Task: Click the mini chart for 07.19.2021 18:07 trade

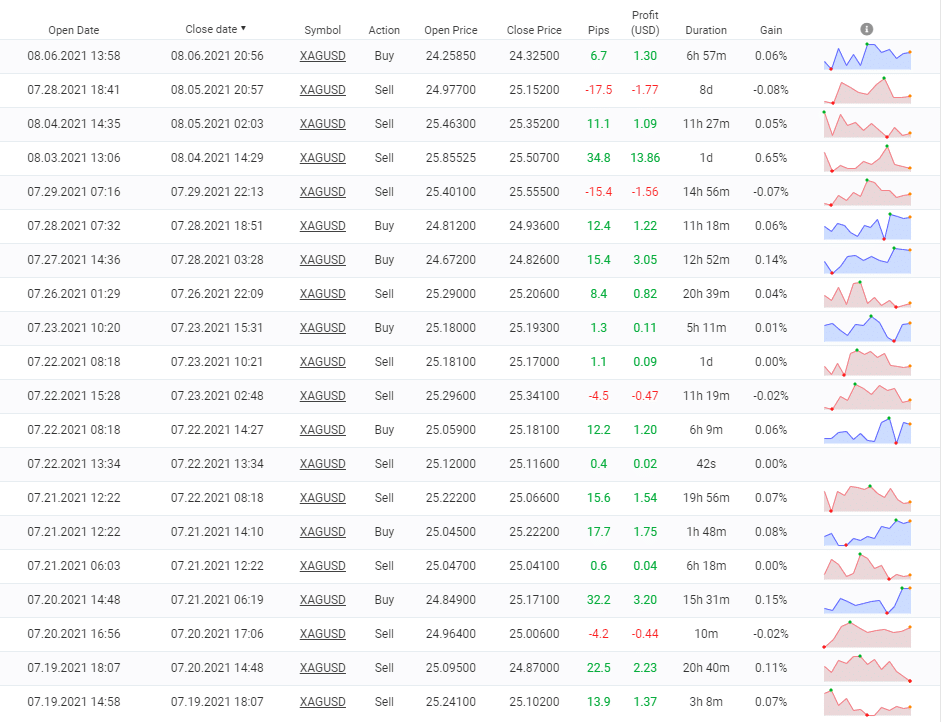Action: point(867,669)
